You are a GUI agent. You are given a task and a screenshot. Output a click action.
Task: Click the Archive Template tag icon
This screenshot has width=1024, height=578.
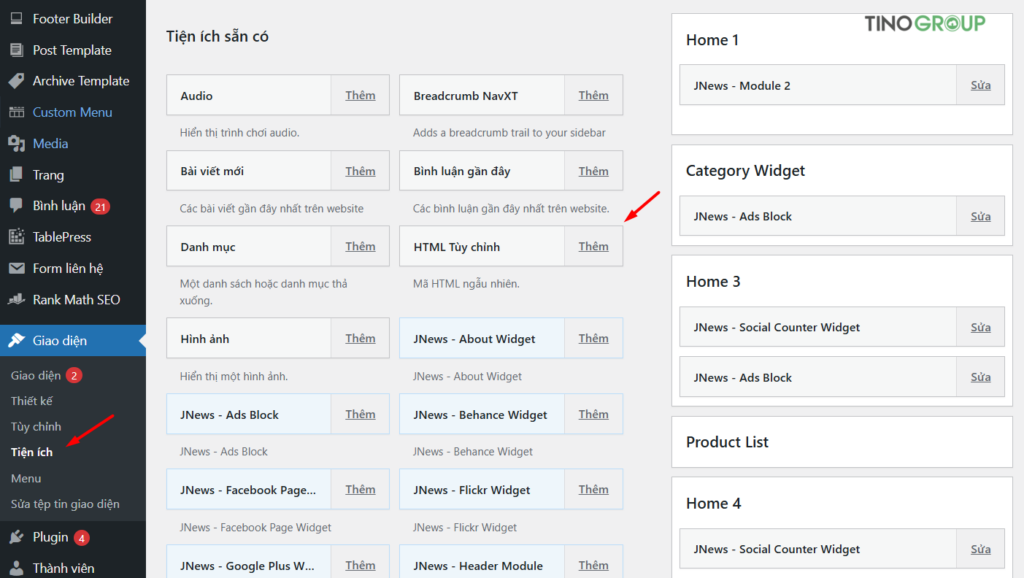pyautogui.click(x=16, y=81)
